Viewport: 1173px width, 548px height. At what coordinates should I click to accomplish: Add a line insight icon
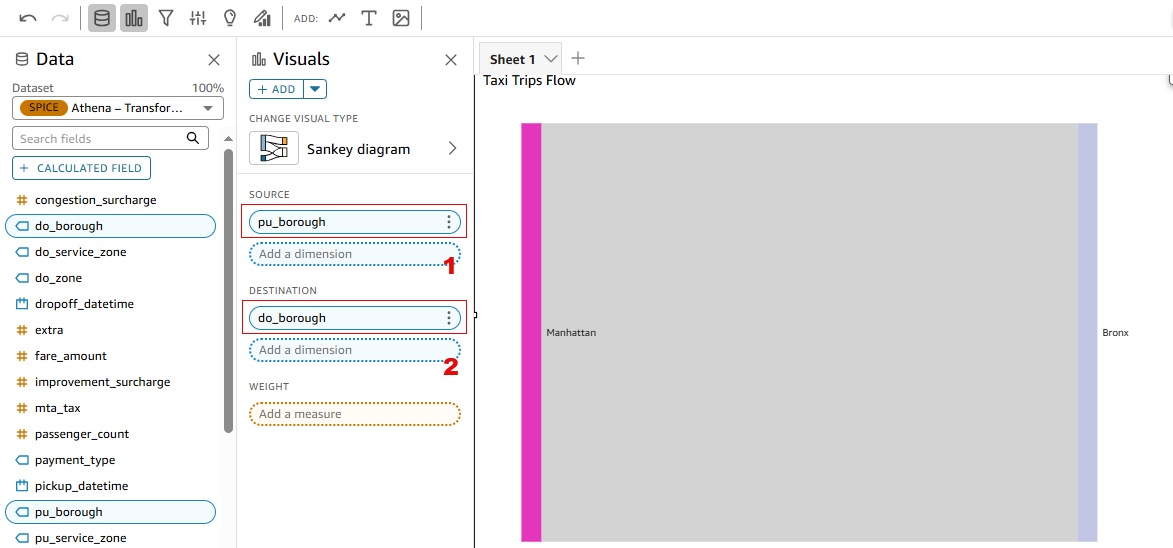point(337,18)
